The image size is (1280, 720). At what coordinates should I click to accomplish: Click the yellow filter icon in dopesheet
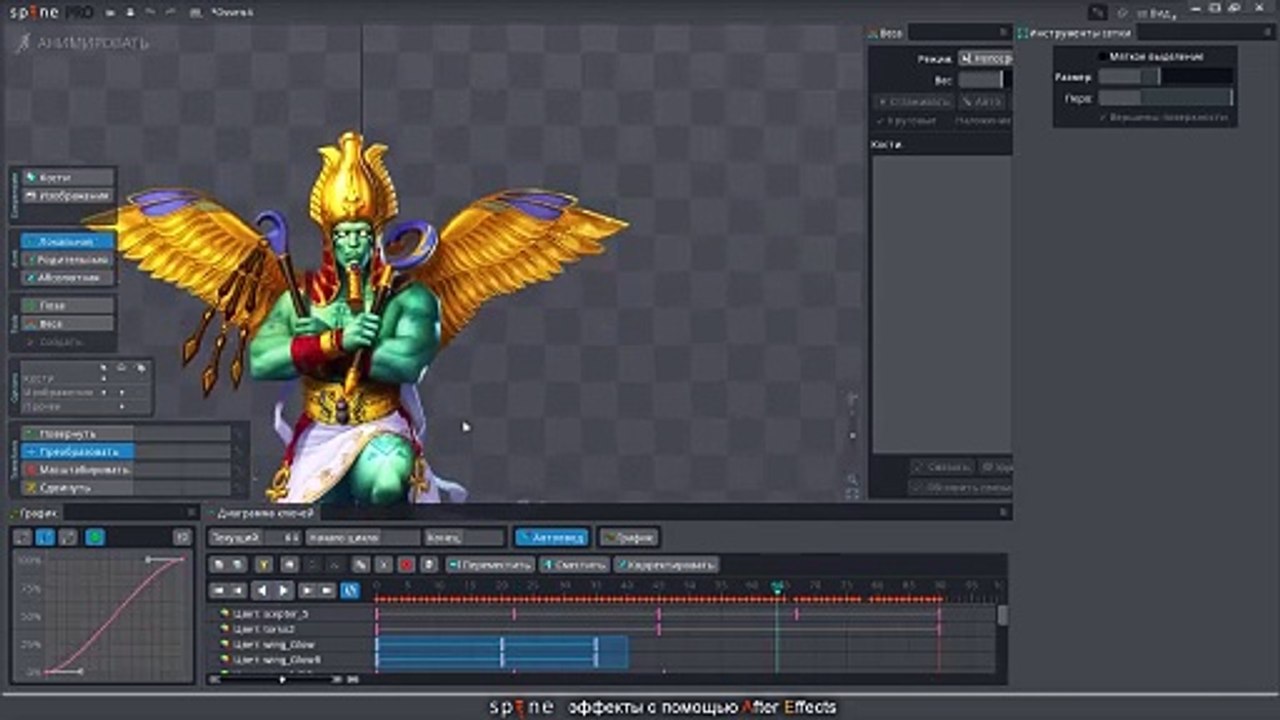click(264, 565)
